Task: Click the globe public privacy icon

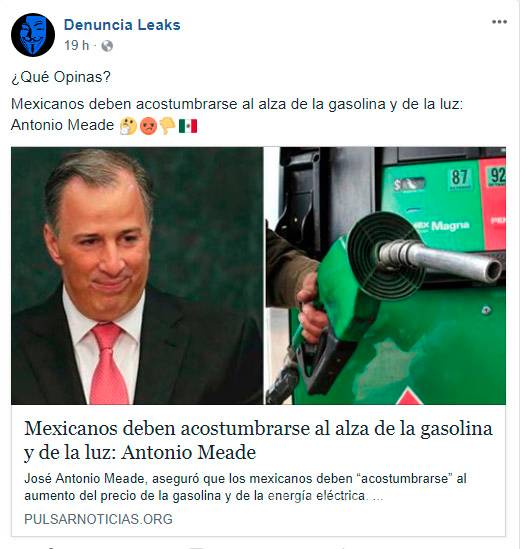Action: click(107, 46)
